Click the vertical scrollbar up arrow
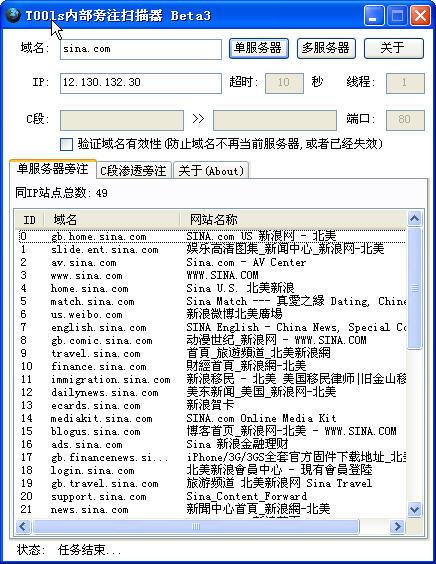This screenshot has width=436, height=564. (414, 218)
